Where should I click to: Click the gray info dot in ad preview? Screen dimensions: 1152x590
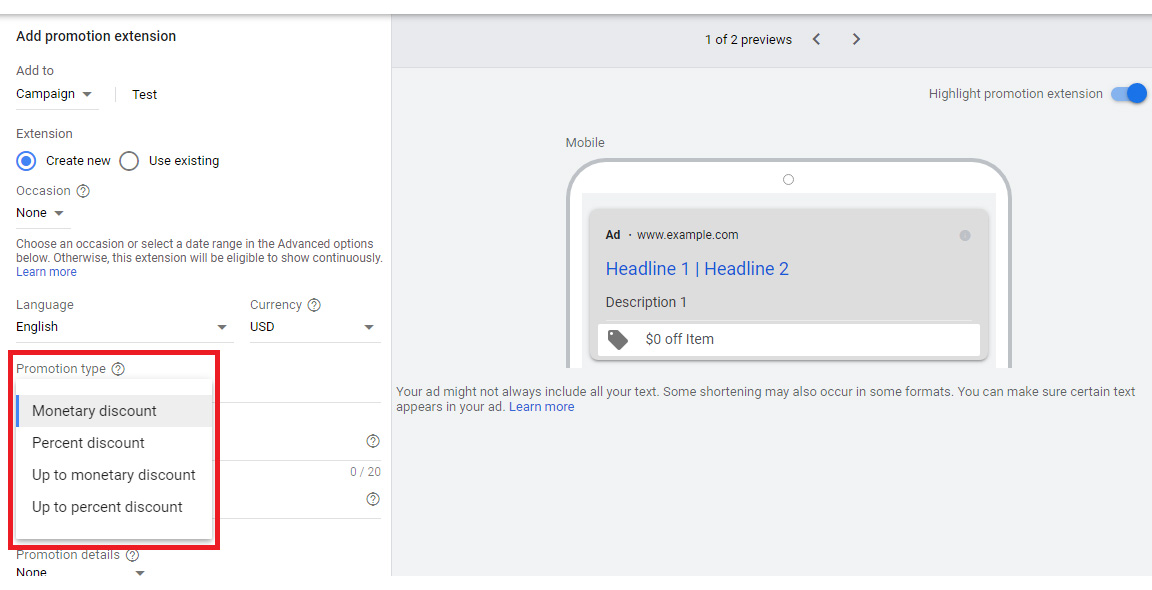(965, 235)
